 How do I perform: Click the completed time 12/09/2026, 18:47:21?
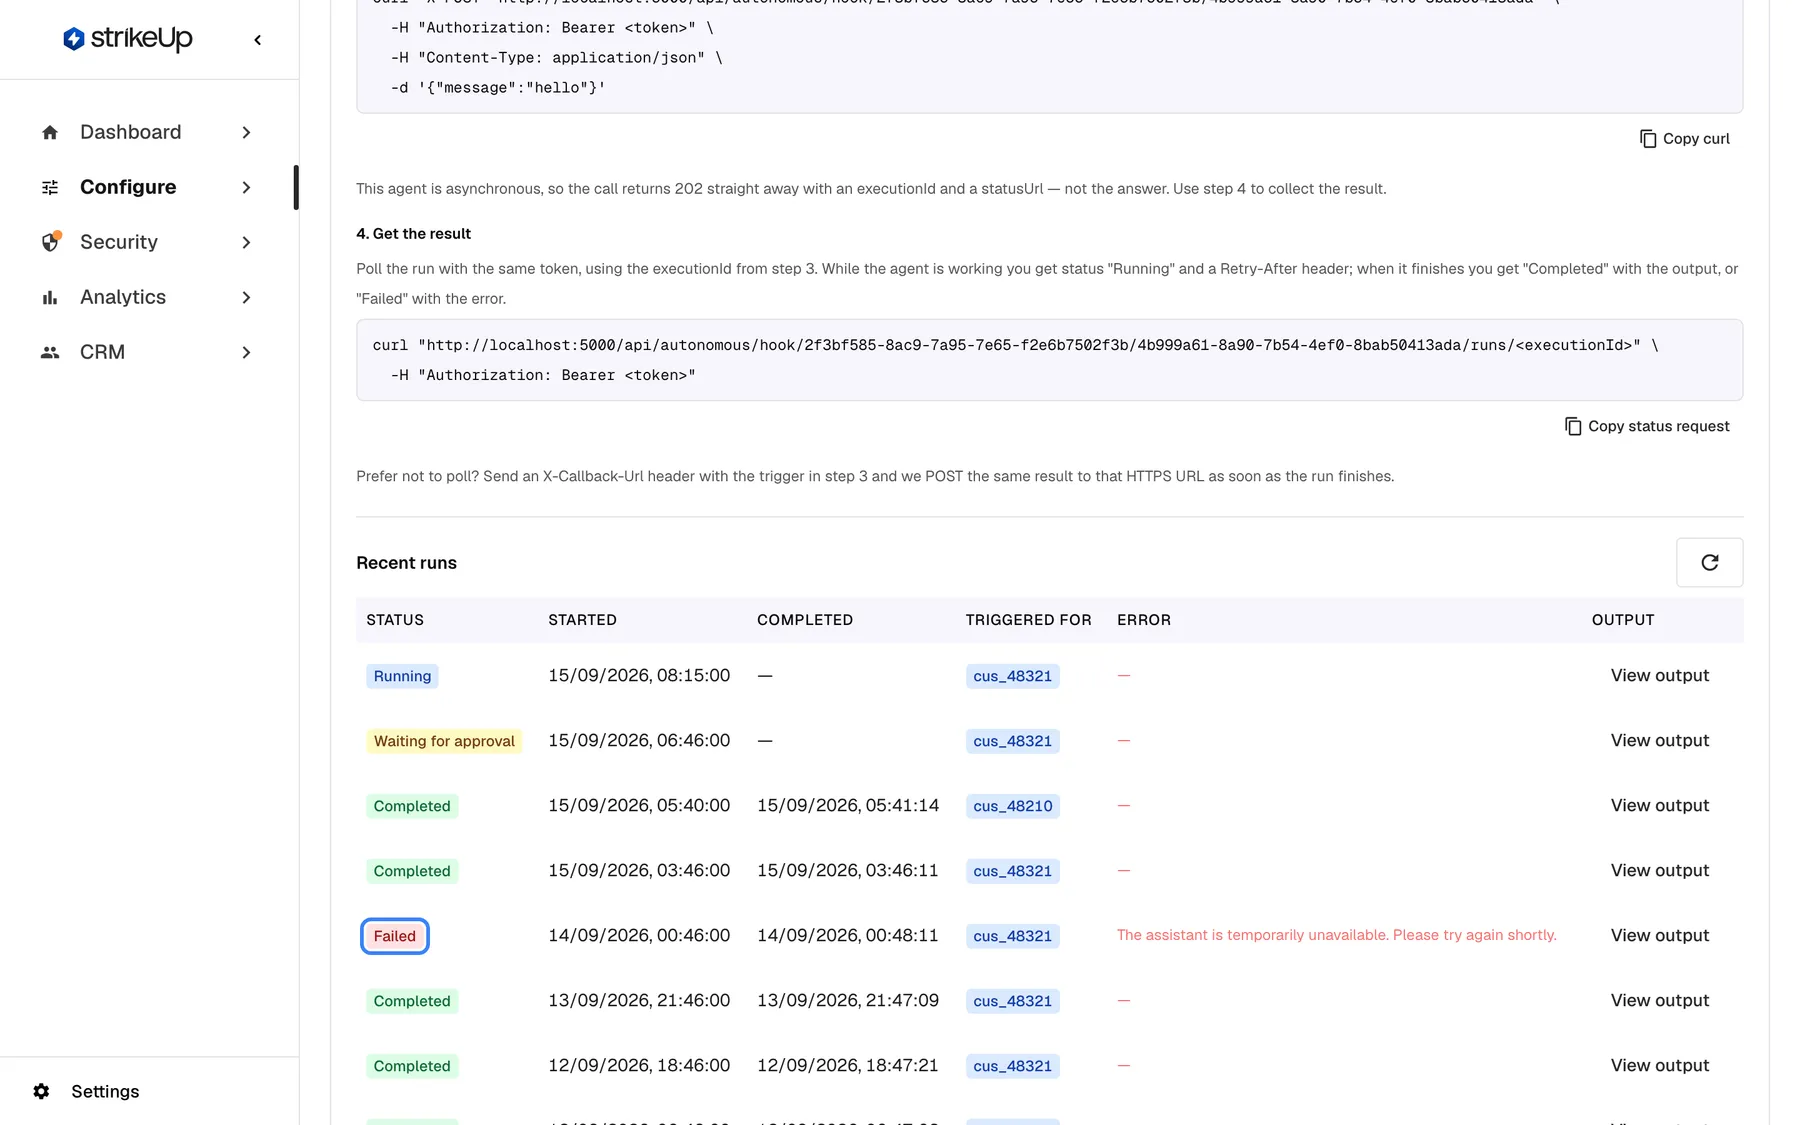[847, 1066]
